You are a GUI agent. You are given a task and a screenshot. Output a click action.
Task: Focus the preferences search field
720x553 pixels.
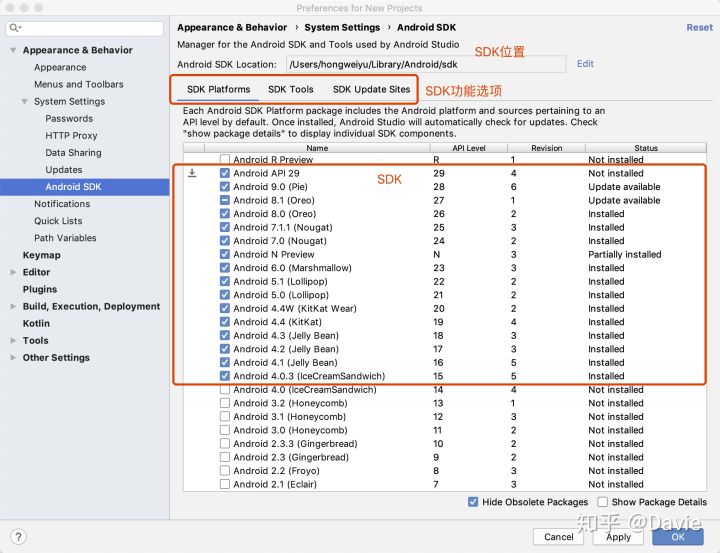pyautogui.click(x=85, y=28)
